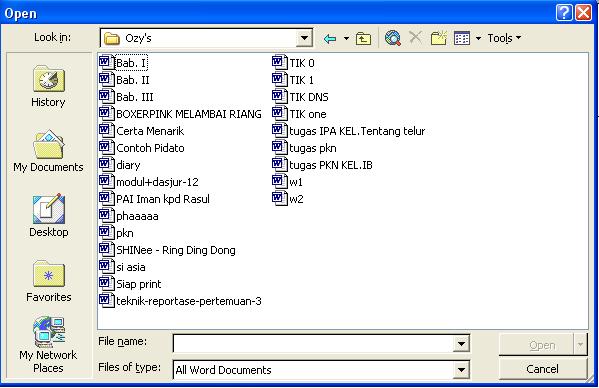Screen dimensions: 599x388
Task: Click the Open button
Action: pyautogui.click(x=536, y=345)
